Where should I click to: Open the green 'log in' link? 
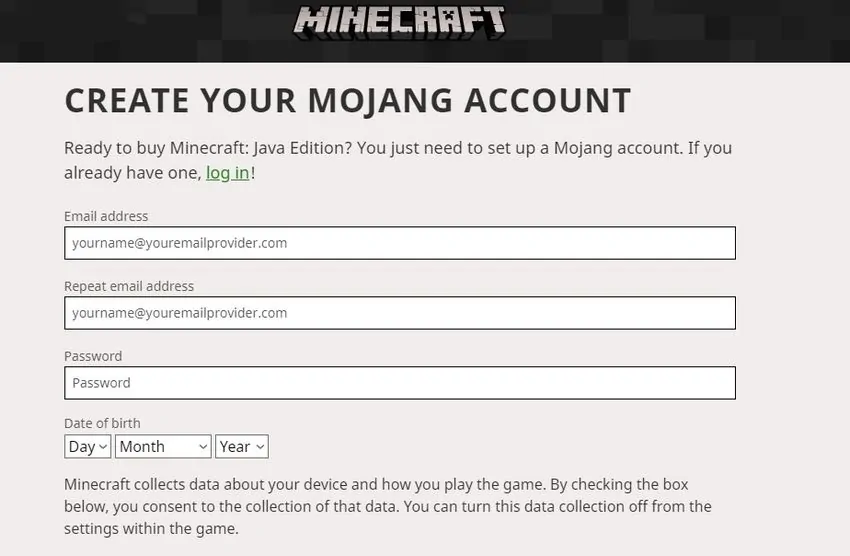click(x=228, y=173)
